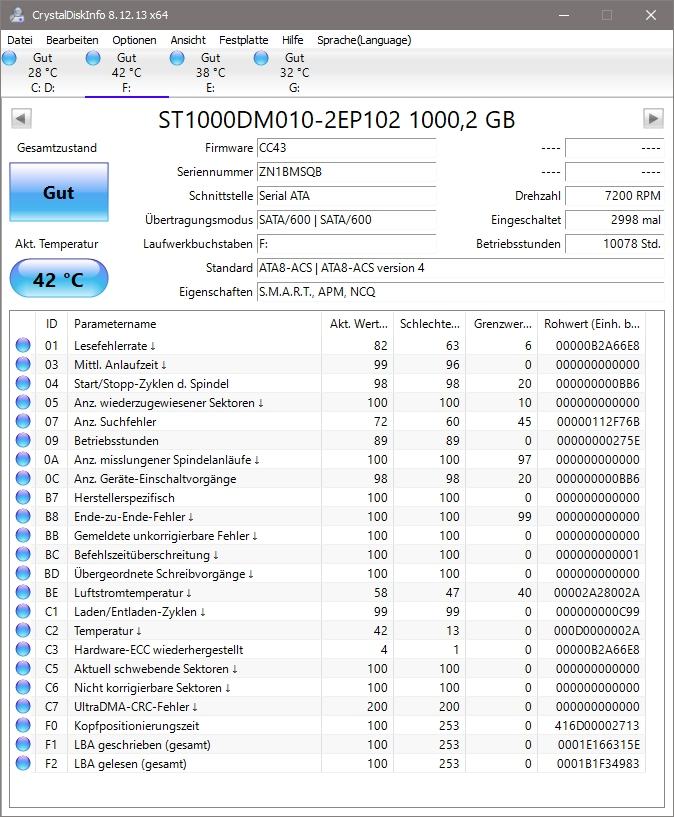Select the LBA gelesen (gesamt) row text
The image size is (674, 817).
pyautogui.click(x=130, y=764)
